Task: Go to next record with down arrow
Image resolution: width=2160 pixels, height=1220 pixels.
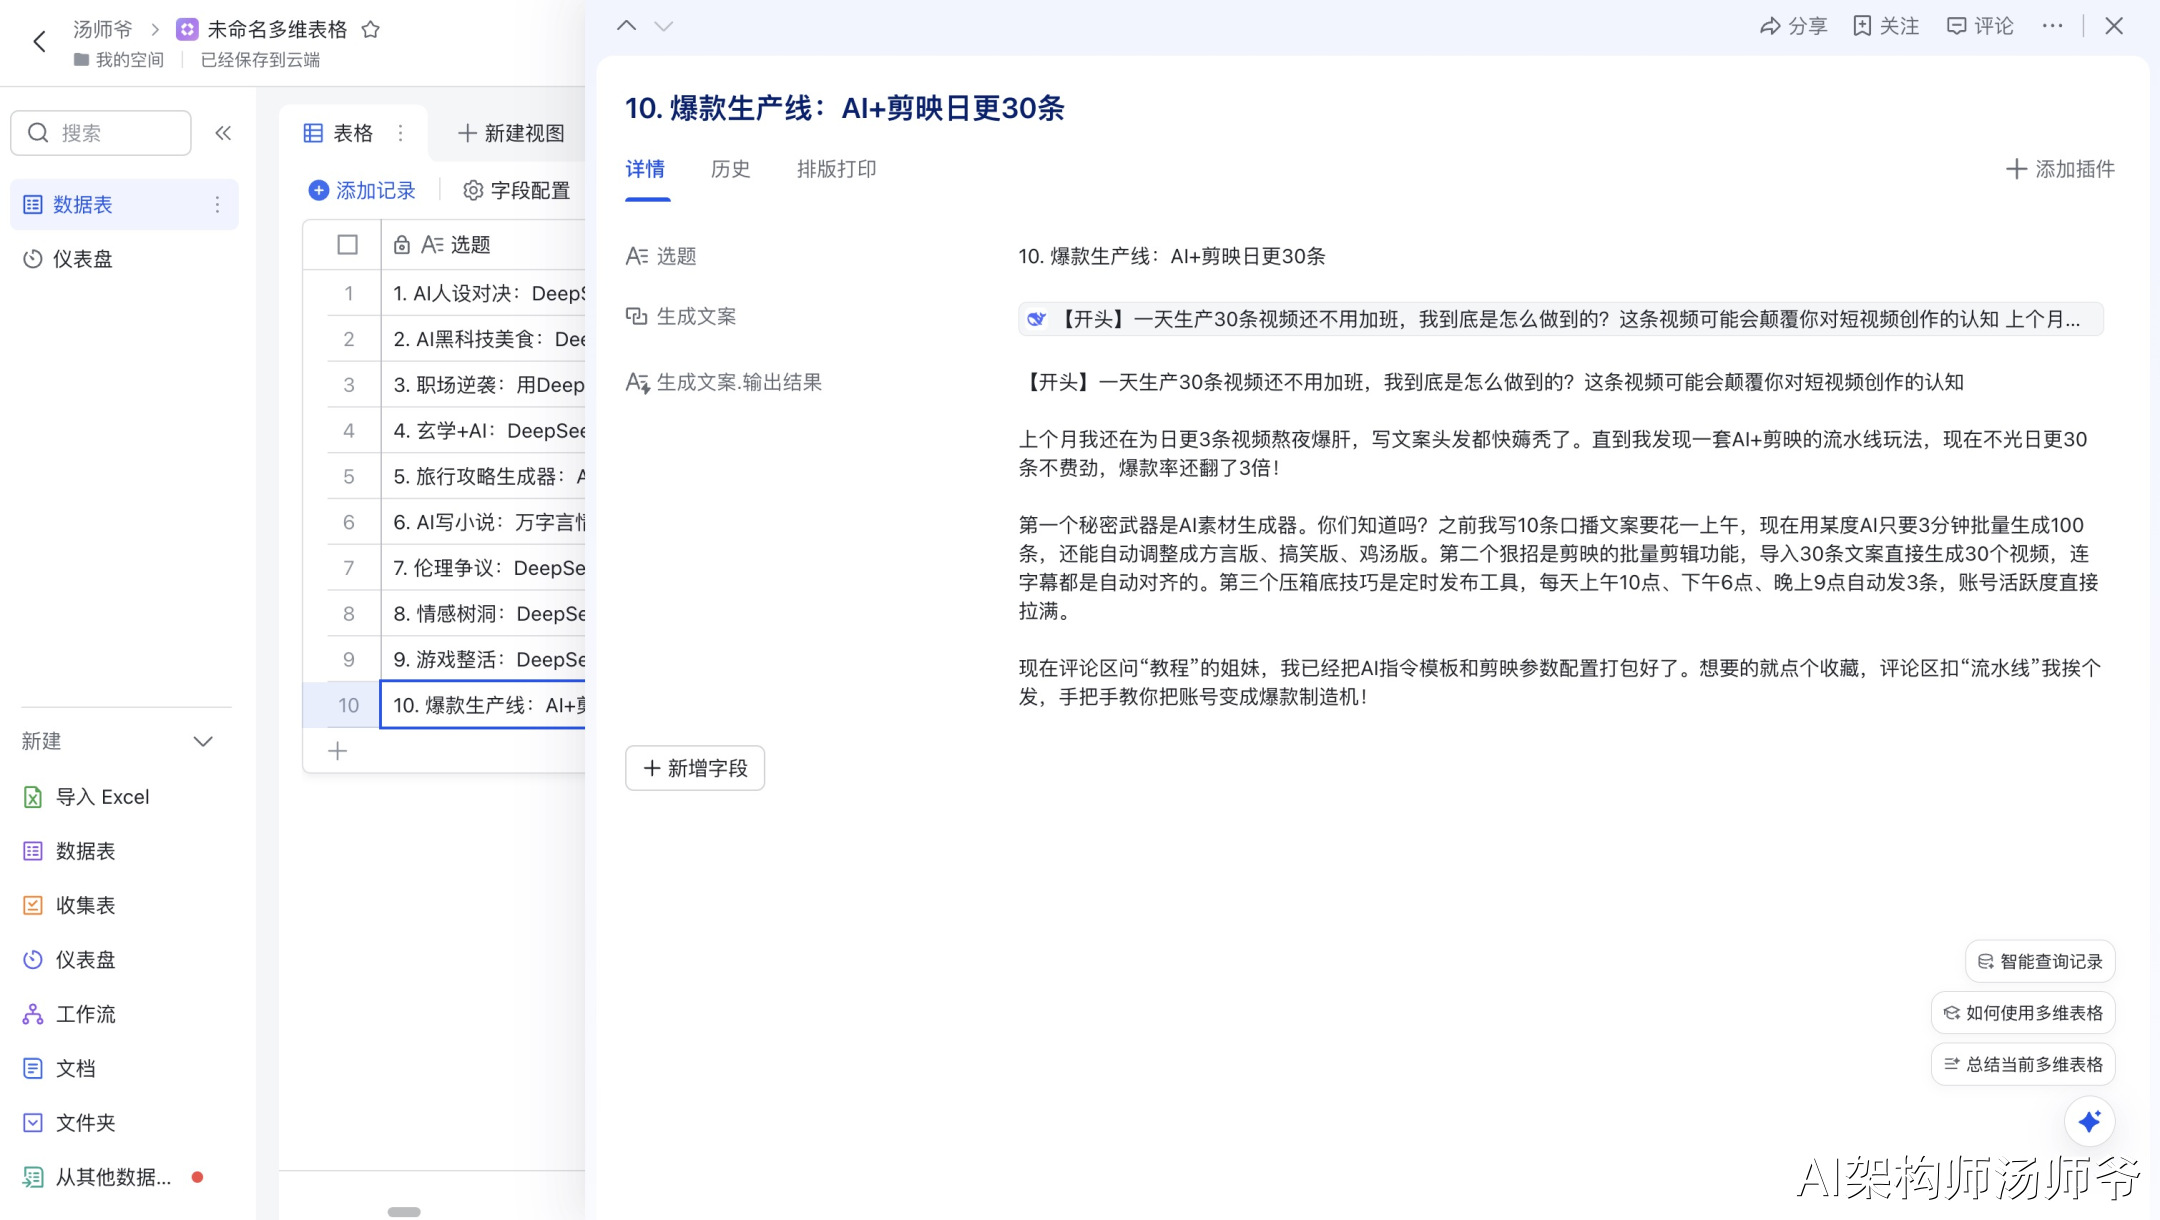Action: tap(664, 26)
